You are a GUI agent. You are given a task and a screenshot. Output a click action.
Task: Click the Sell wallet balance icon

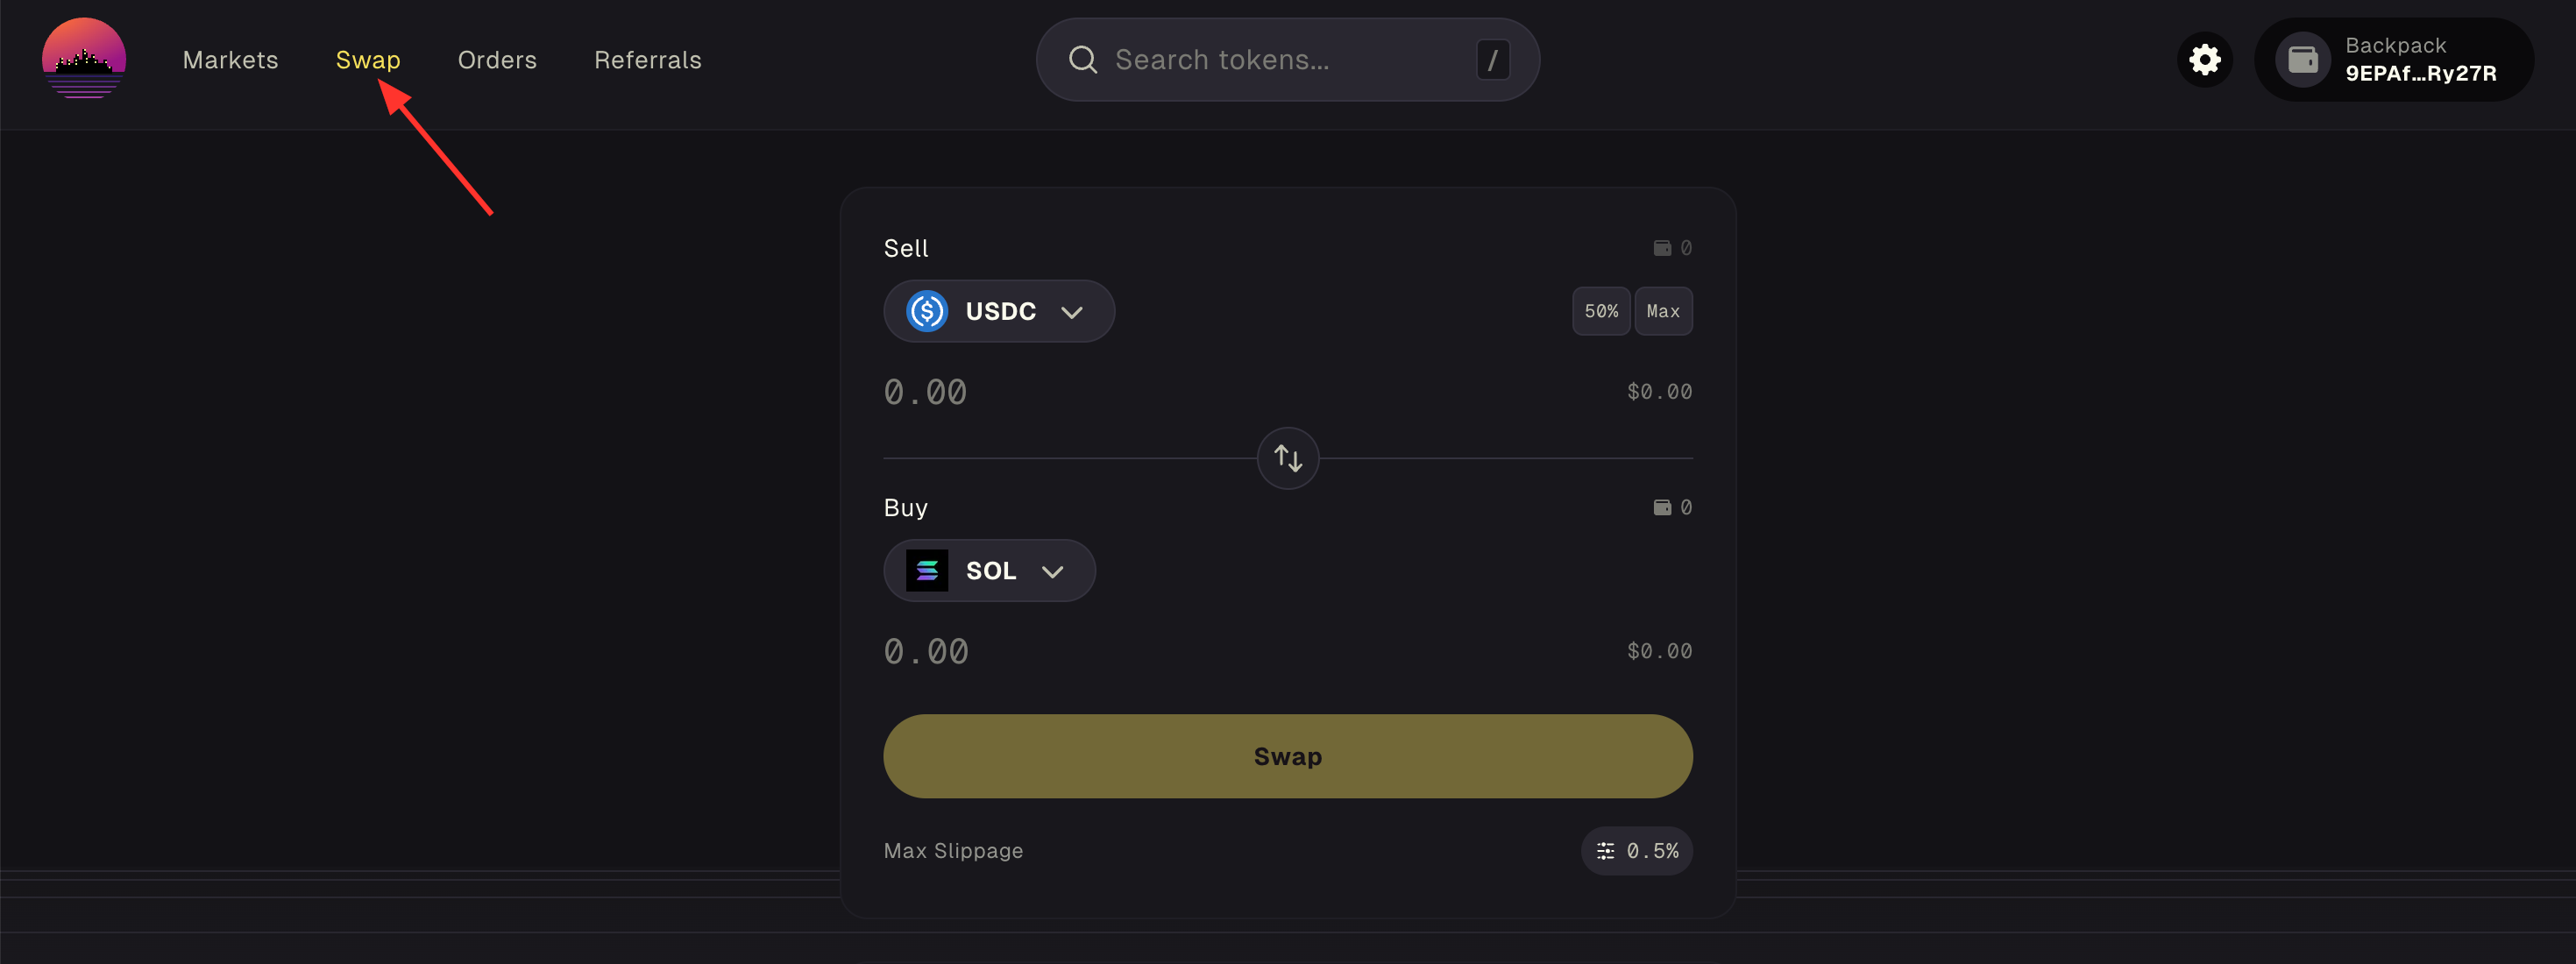1662,248
